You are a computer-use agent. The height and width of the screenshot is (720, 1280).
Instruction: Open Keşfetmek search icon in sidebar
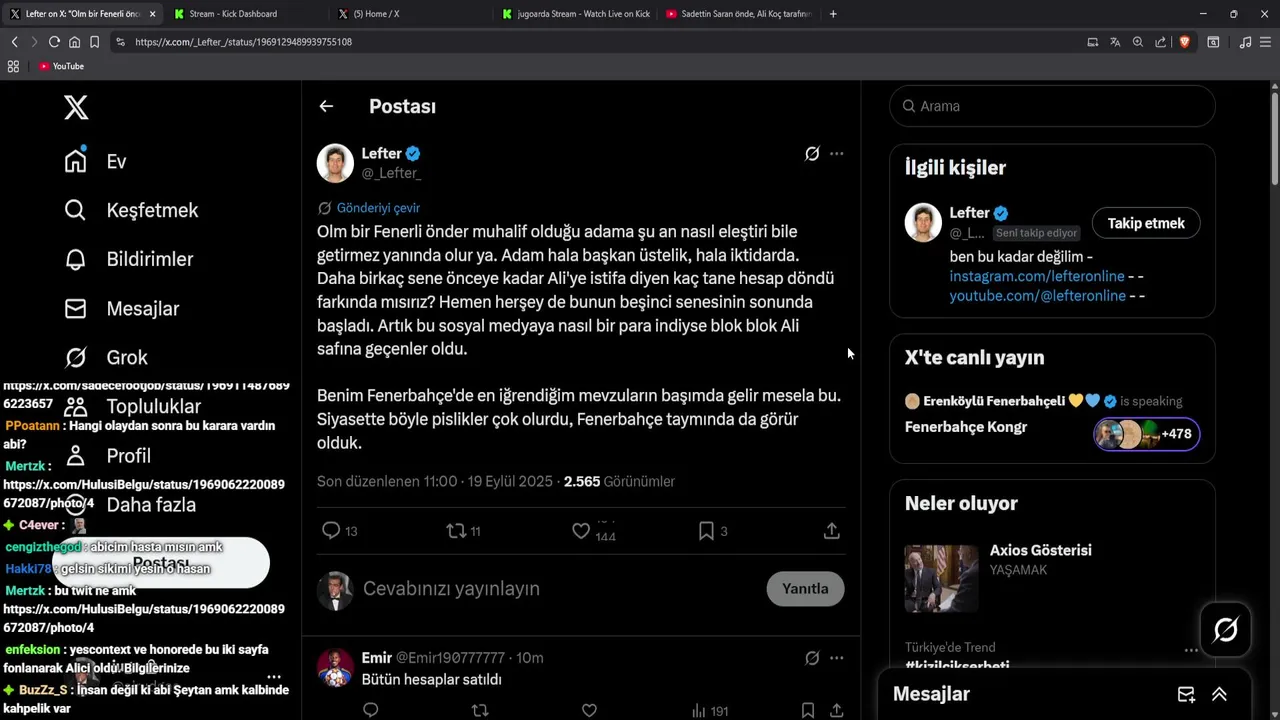click(75, 210)
